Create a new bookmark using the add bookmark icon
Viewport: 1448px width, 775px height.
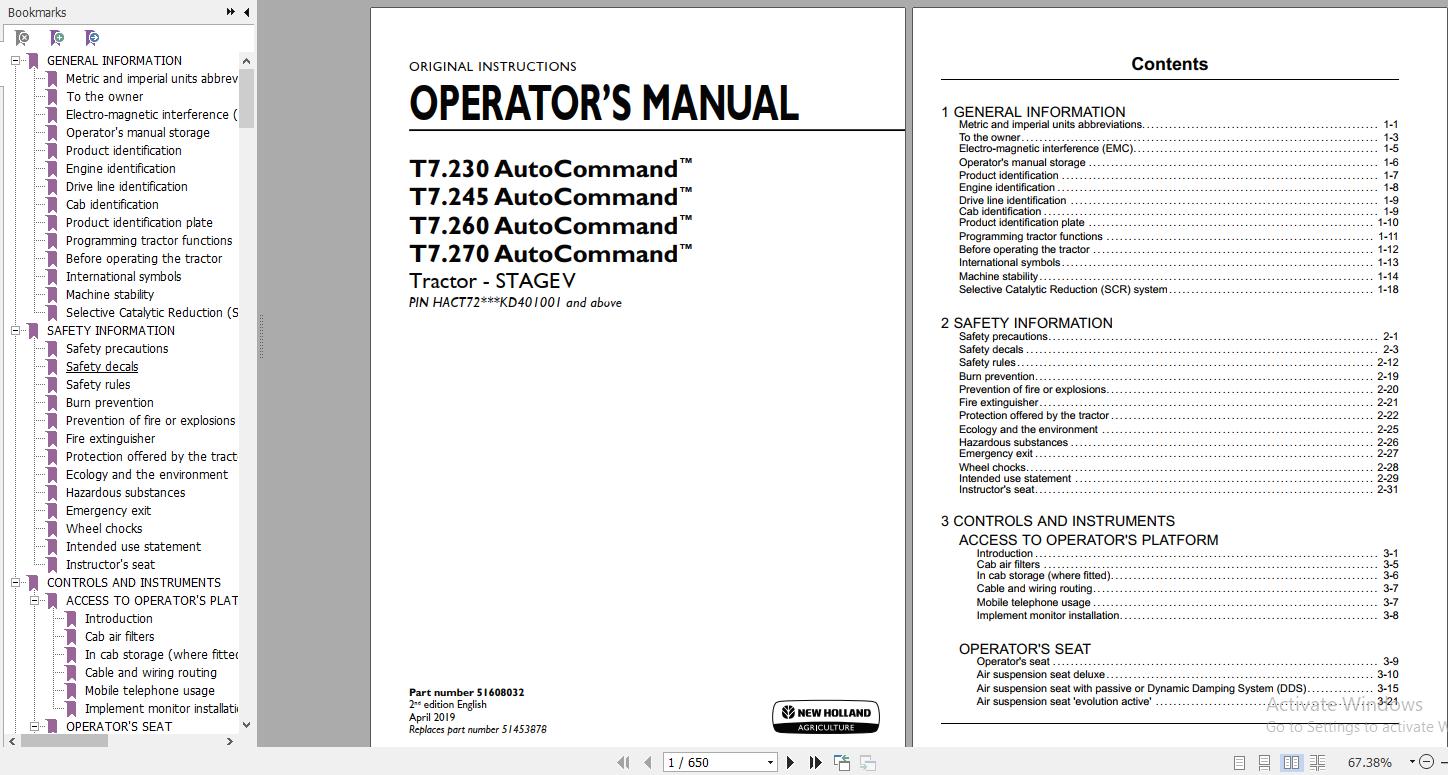pos(57,37)
